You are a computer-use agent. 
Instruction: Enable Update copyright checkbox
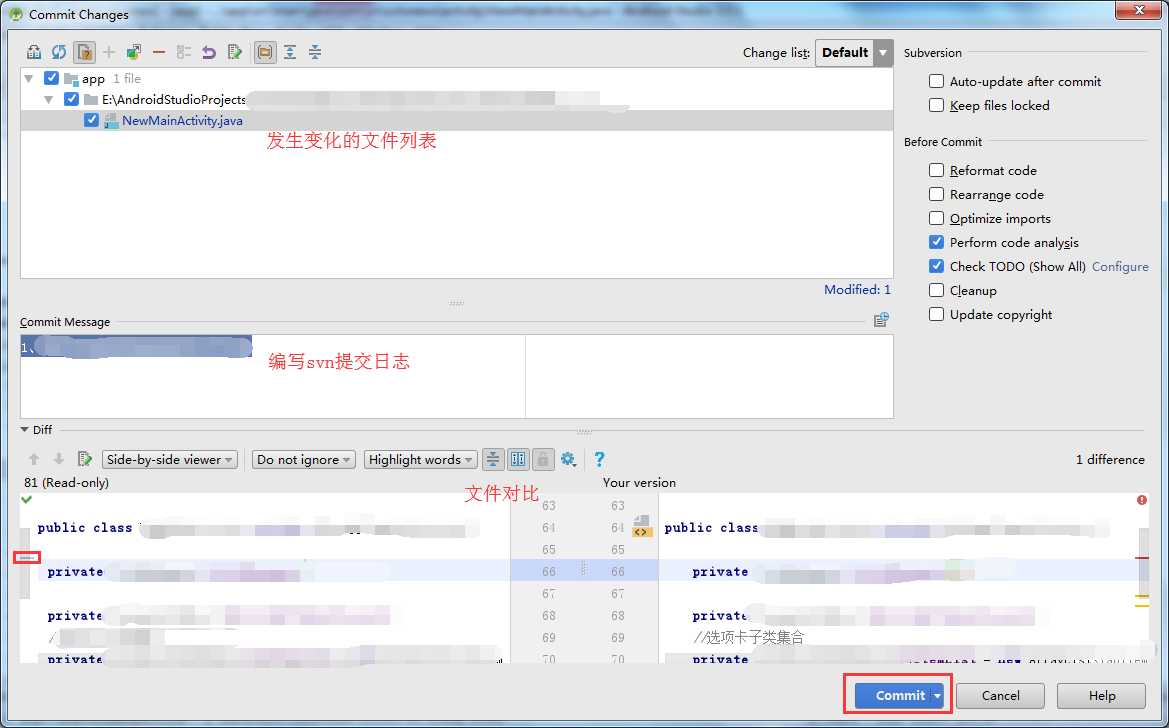coord(936,314)
